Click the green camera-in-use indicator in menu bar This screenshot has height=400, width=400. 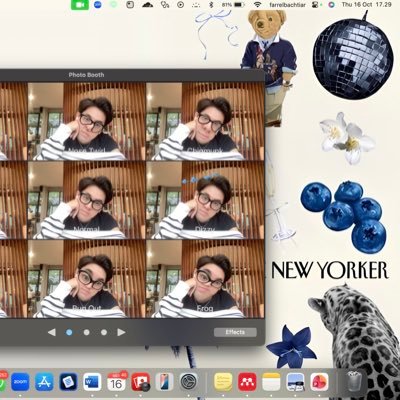point(80,5)
